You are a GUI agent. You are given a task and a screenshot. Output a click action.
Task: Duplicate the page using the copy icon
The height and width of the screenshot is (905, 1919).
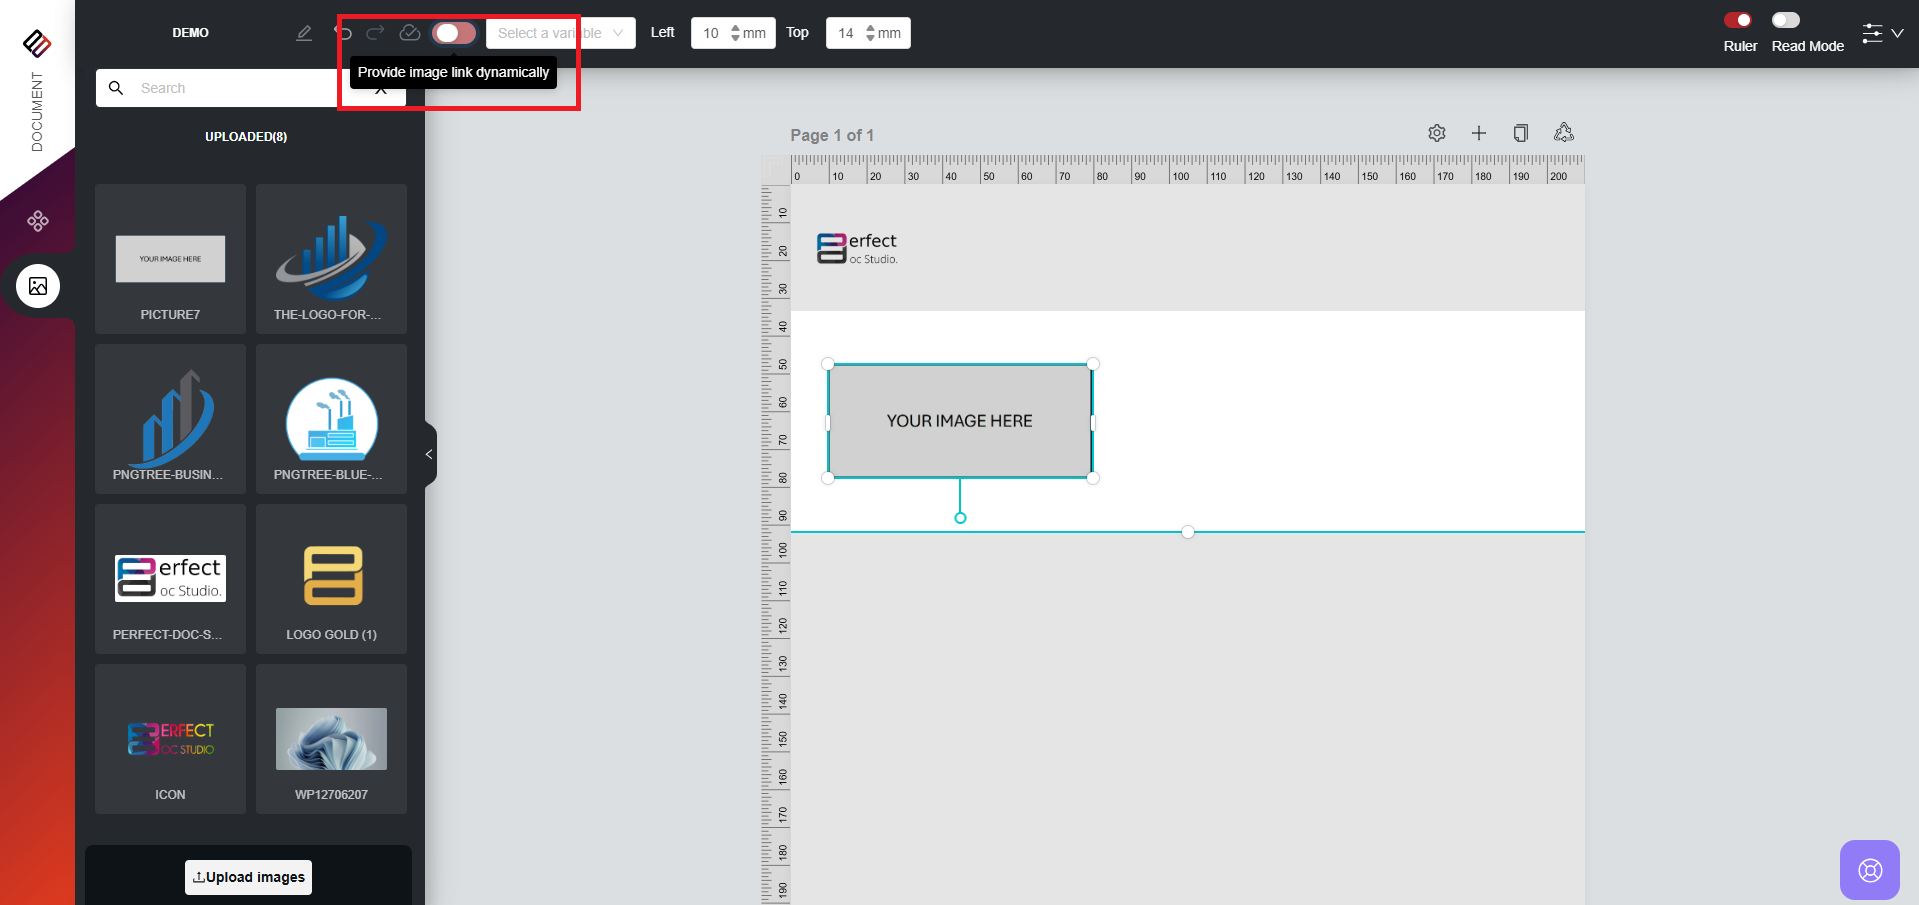(x=1521, y=132)
